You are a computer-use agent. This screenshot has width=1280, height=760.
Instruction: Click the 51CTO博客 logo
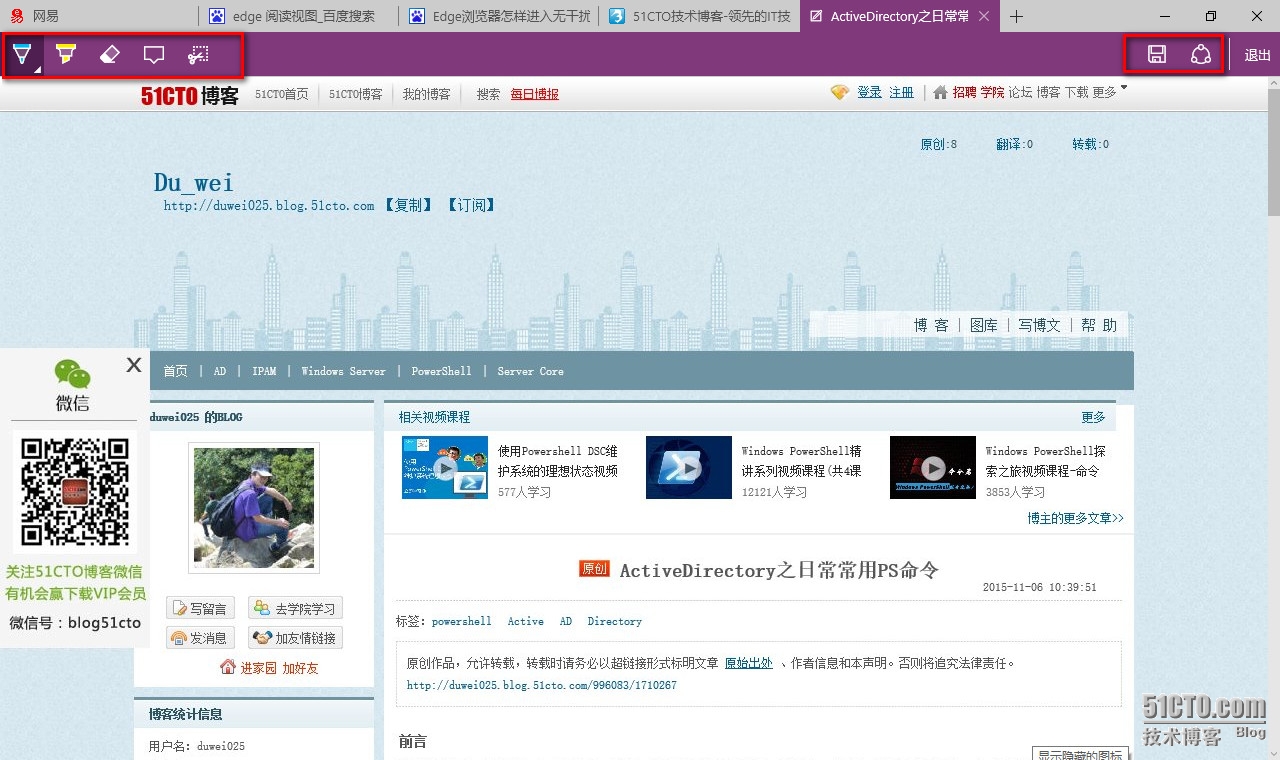pyautogui.click(x=190, y=95)
